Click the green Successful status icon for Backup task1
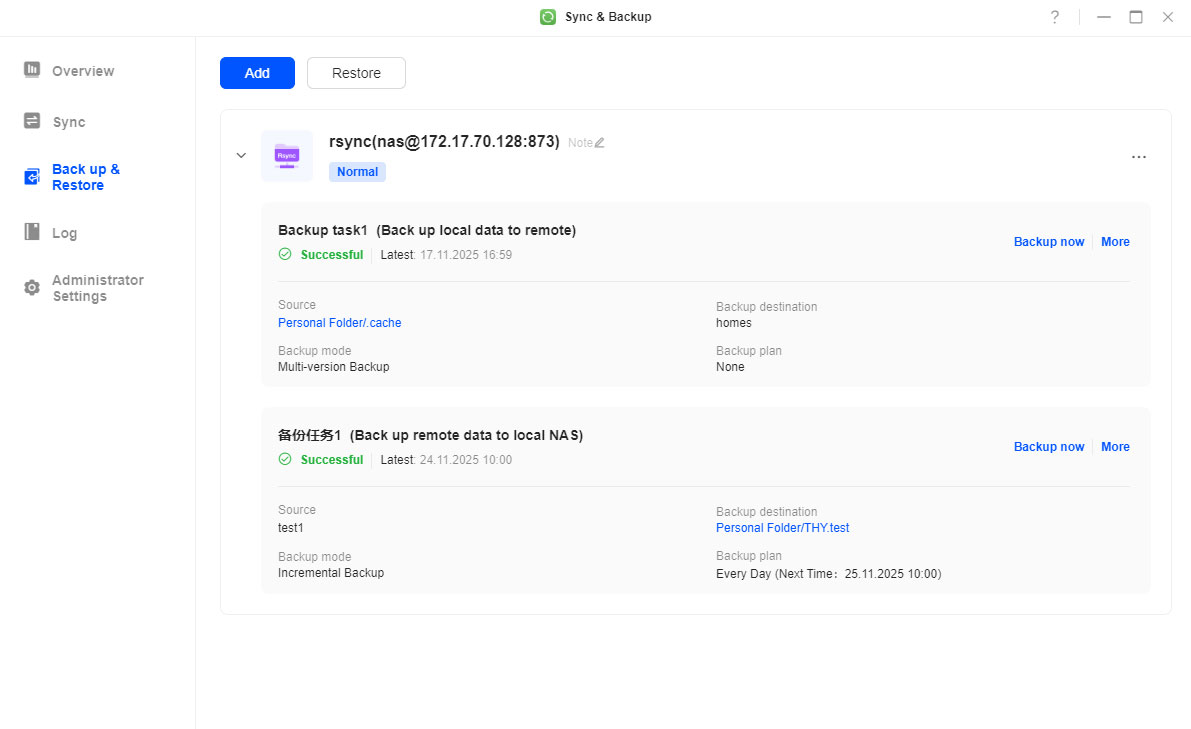The image size is (1191, 729). click(x=284, y=254)
